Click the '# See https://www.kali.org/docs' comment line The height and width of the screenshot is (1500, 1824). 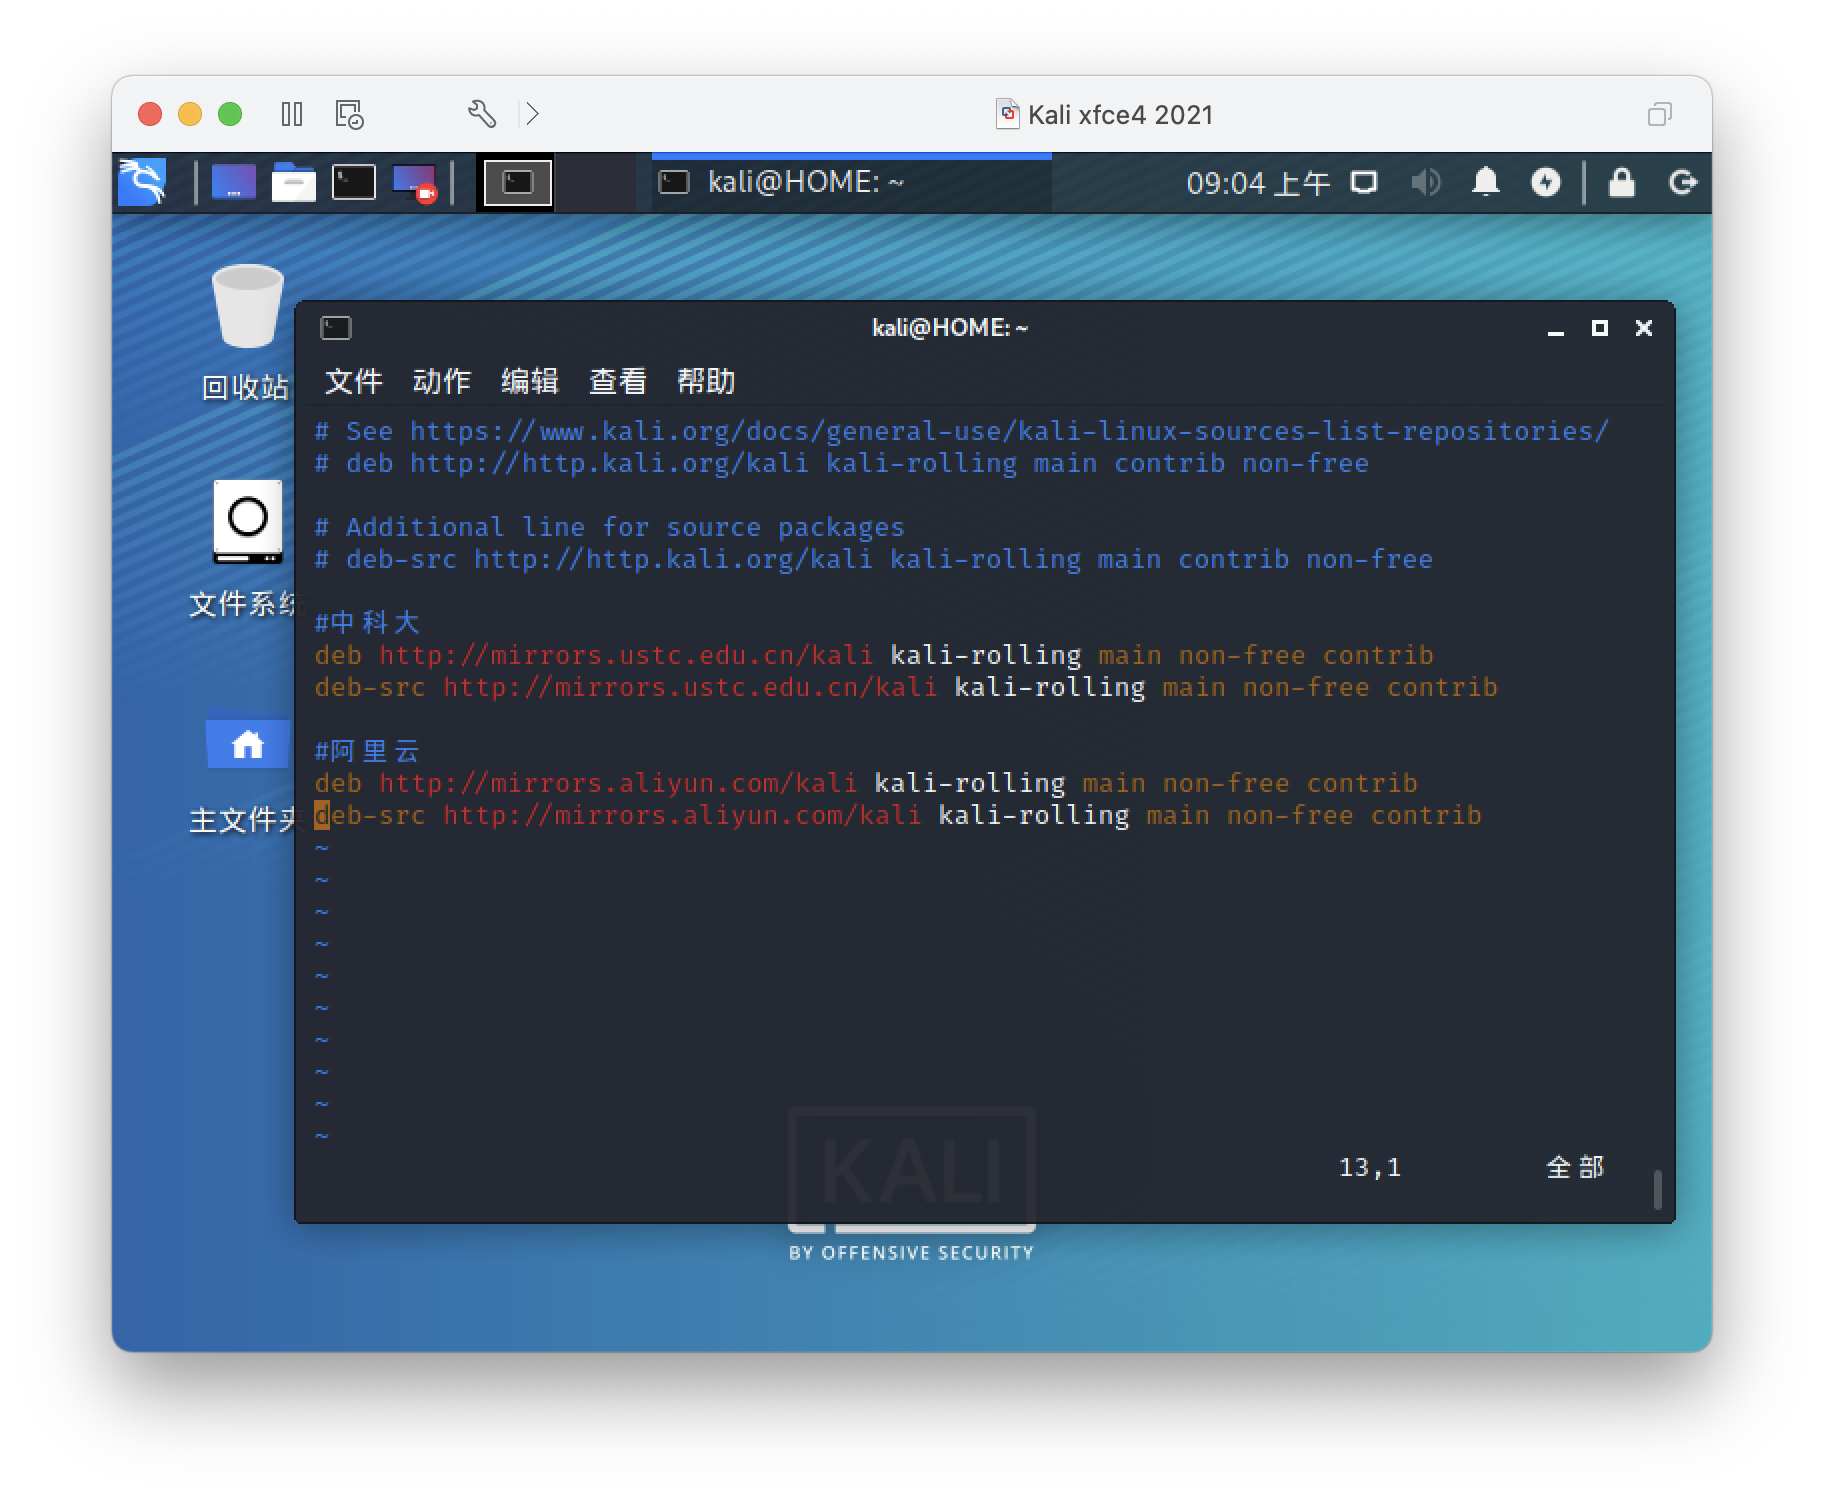[962, 431]
